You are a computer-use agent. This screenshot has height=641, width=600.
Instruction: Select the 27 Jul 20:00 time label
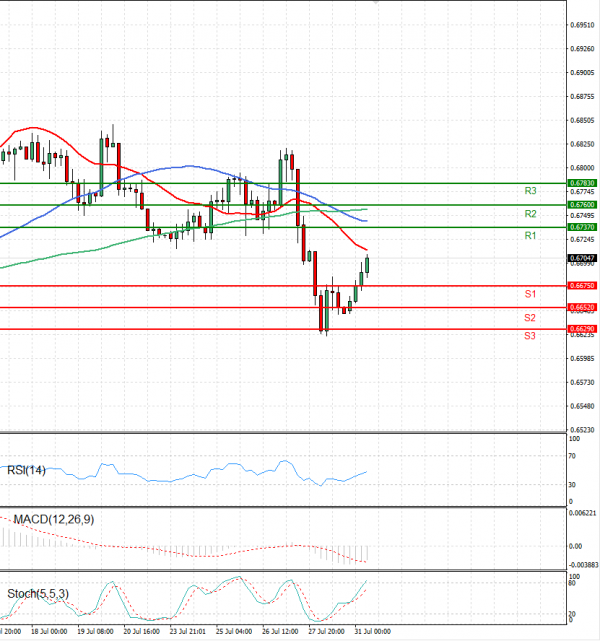(326, 632)
